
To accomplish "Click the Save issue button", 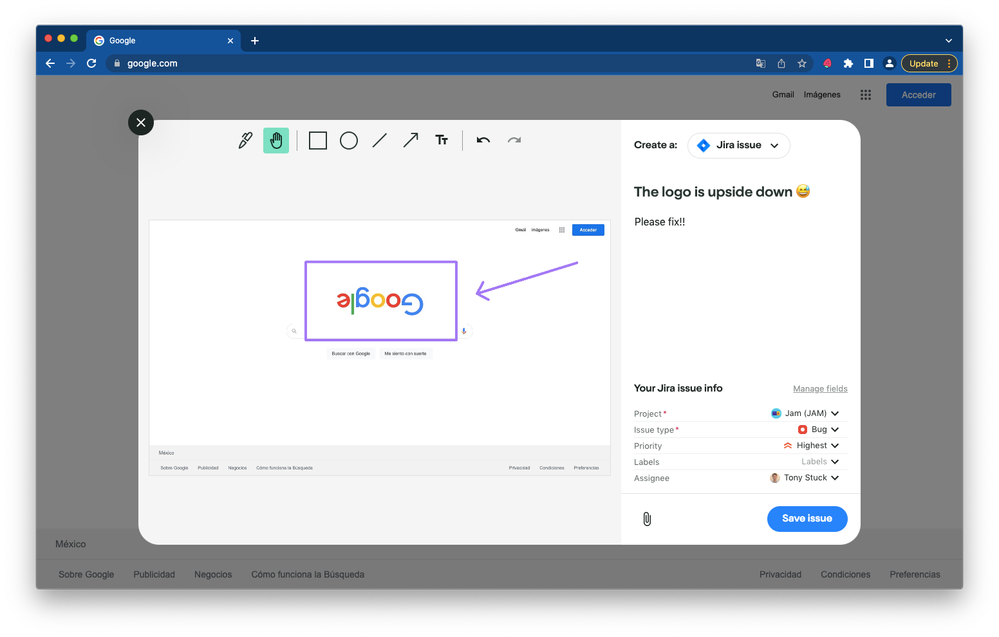I will pyautogui.click(x=807, y=519).
